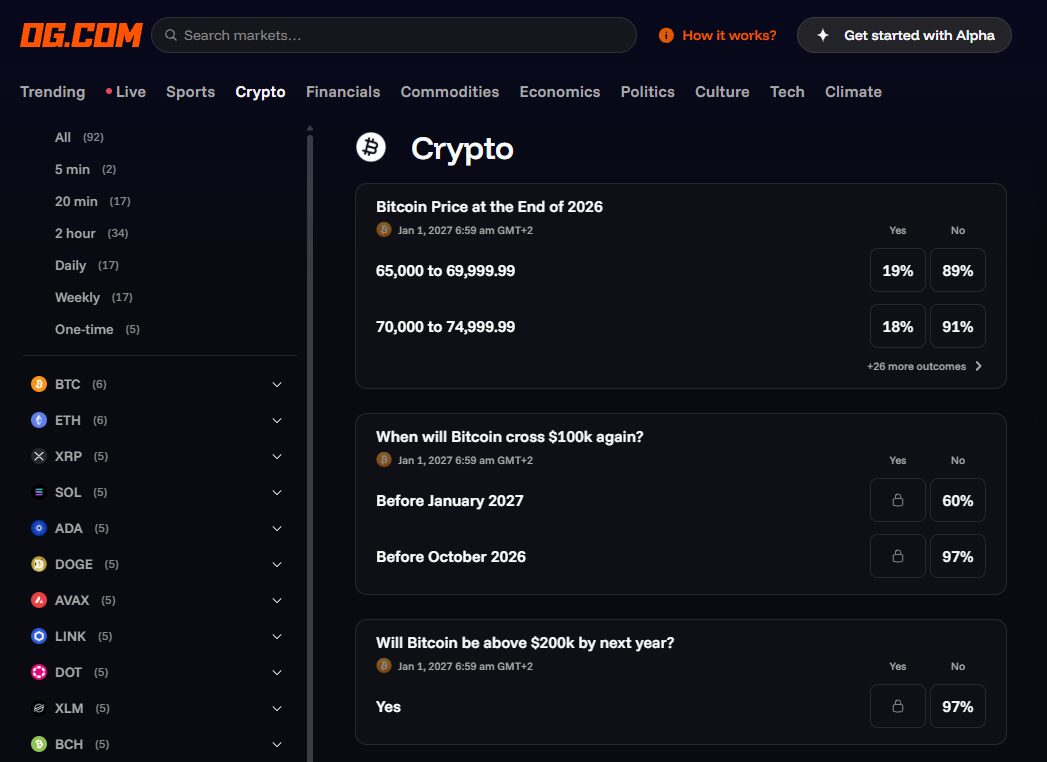The height and width of the screenshot is (762, 1047).
Task: Open the Commodities tab
Action: [450, 92]
